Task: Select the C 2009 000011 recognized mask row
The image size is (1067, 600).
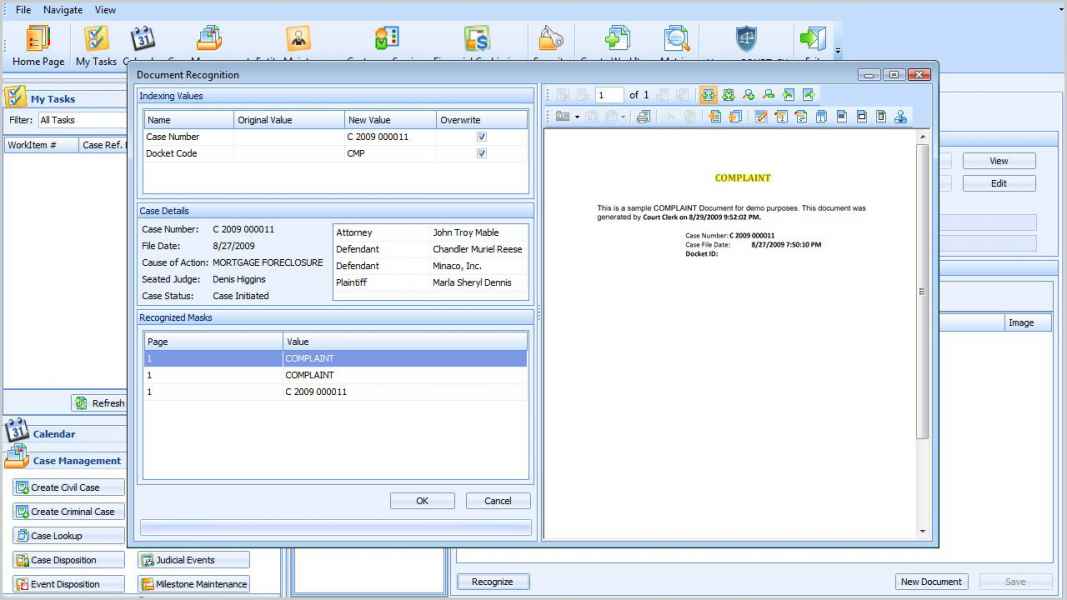Action: point(335,392)
